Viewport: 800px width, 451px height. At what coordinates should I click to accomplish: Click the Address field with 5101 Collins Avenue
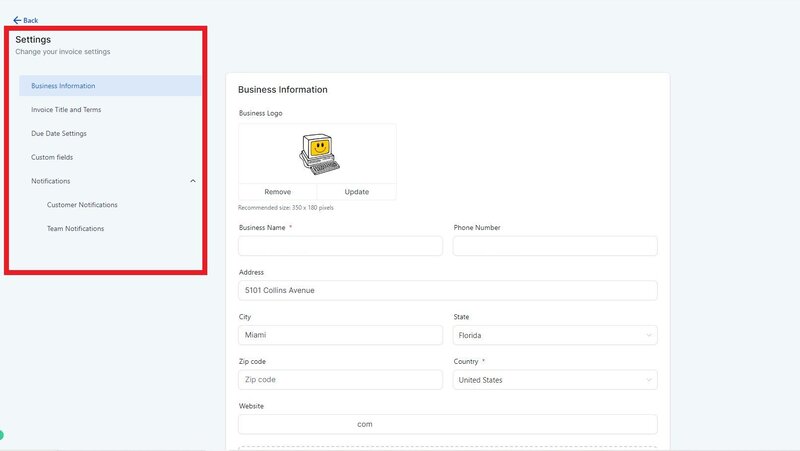(447, 290)
